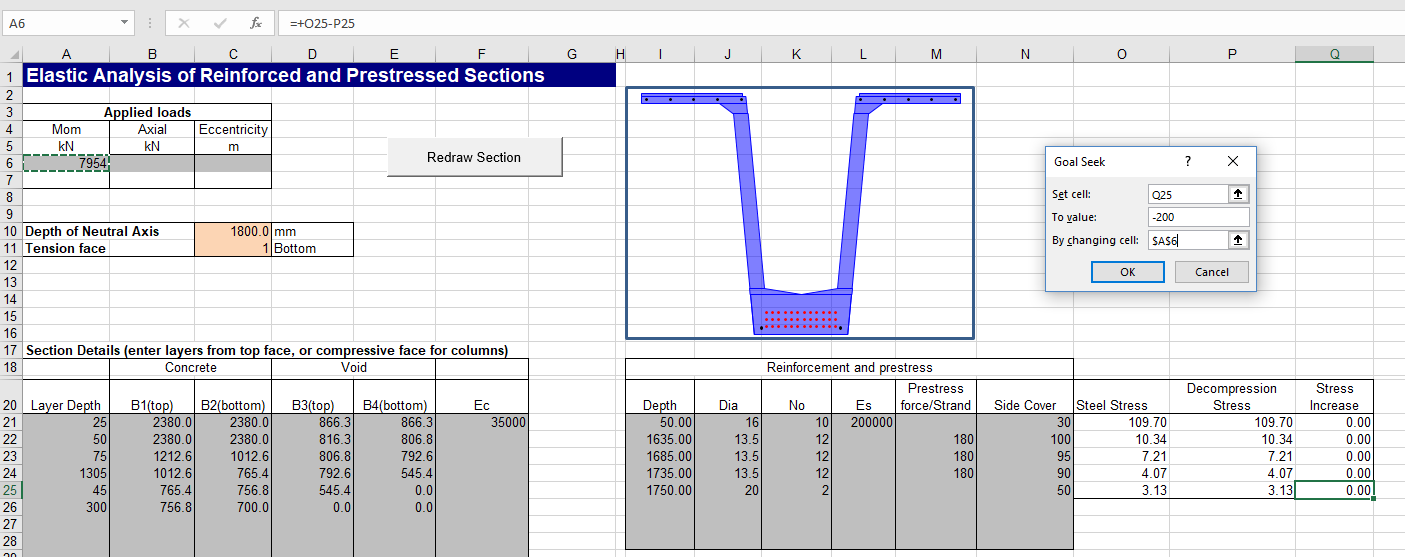Select column Q header
This screenshot has height=557, width=1405.
tap(1334, 55)
